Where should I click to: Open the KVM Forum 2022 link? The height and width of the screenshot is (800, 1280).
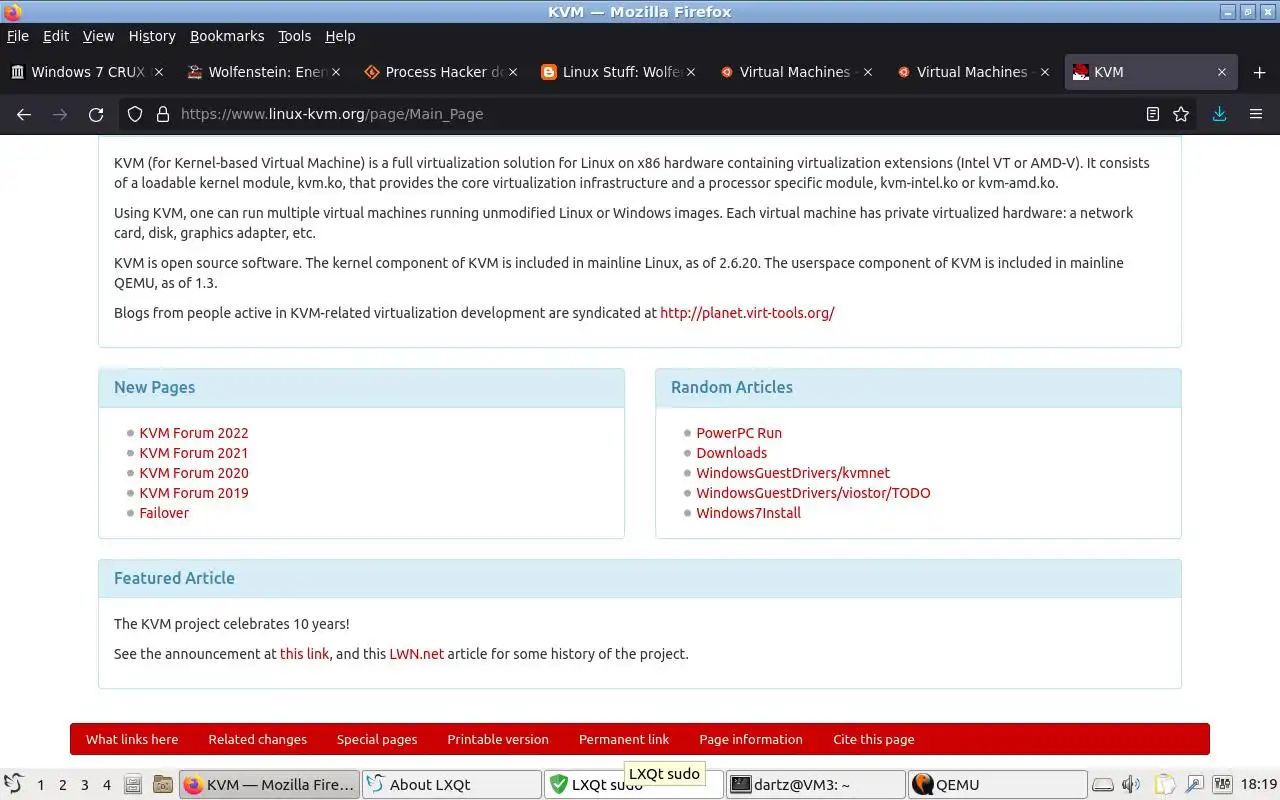click(194, 433)
